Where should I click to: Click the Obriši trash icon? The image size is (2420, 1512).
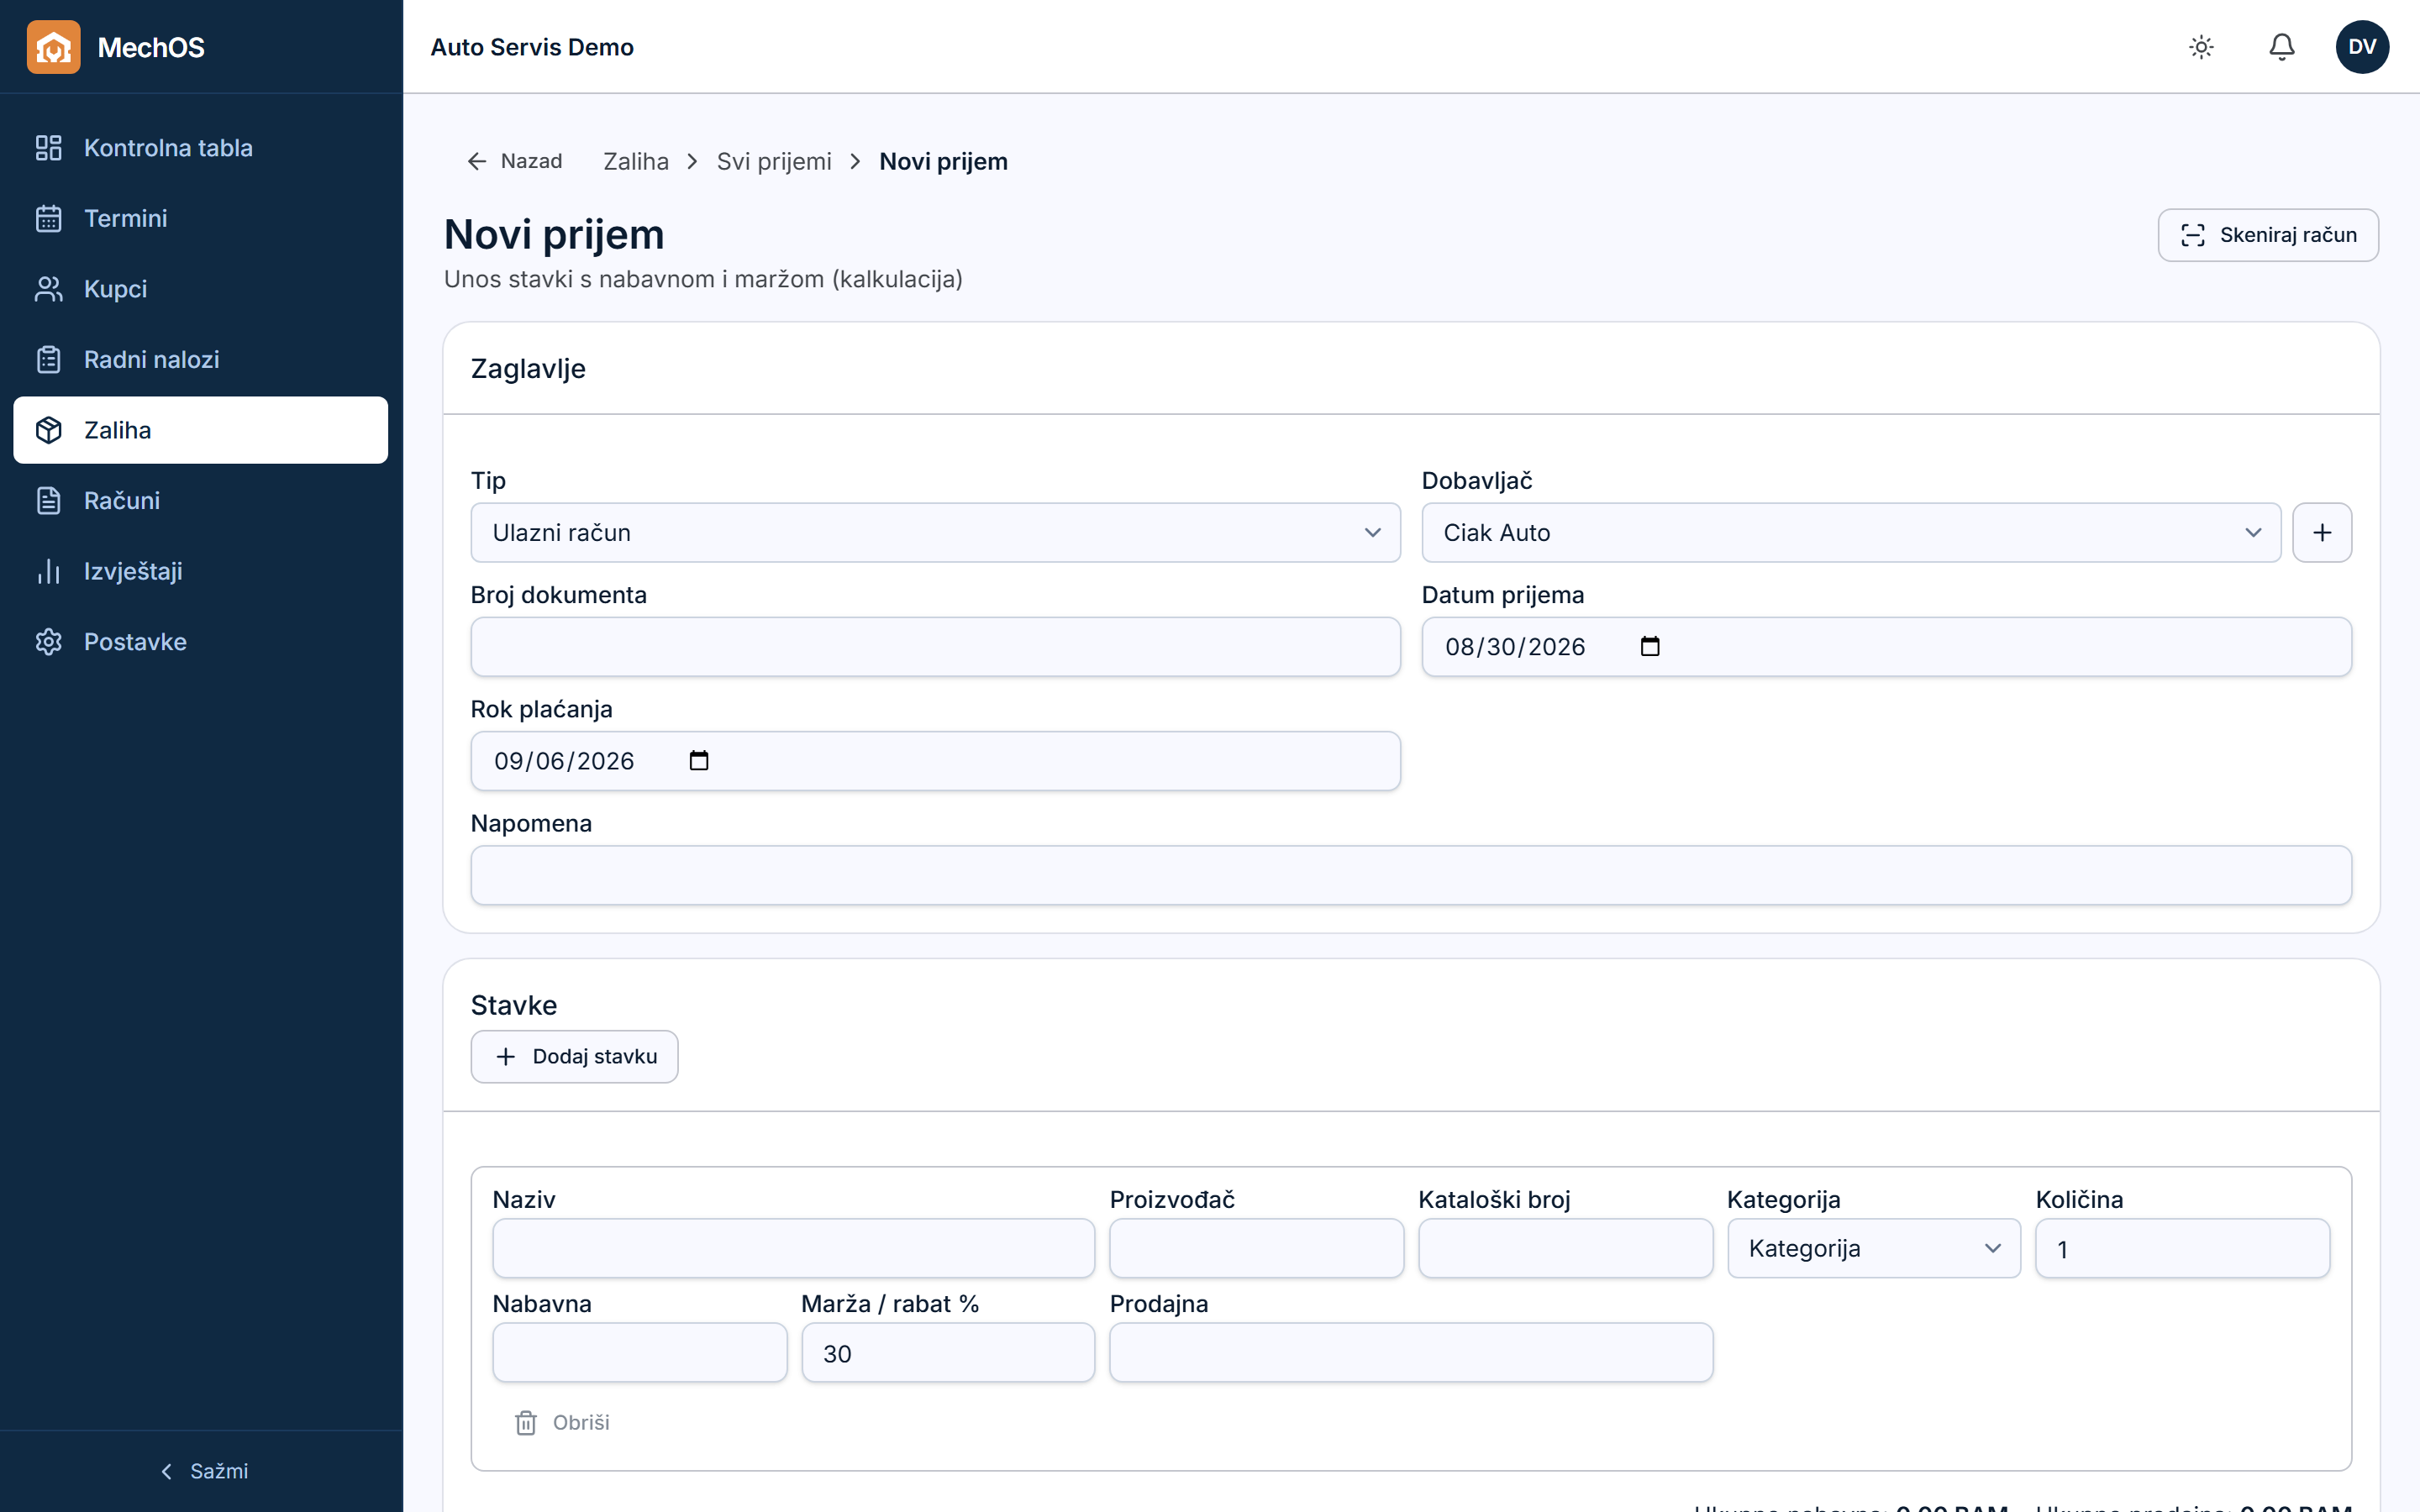coord(526,1422)
